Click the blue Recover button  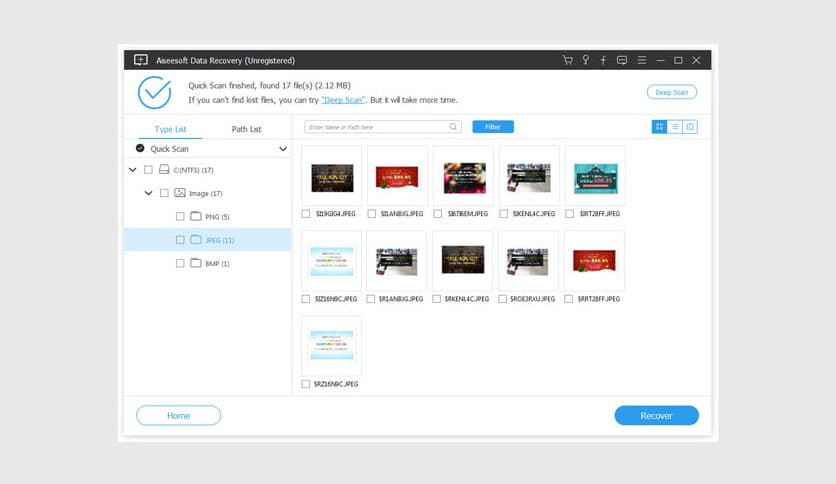[656, 415]
